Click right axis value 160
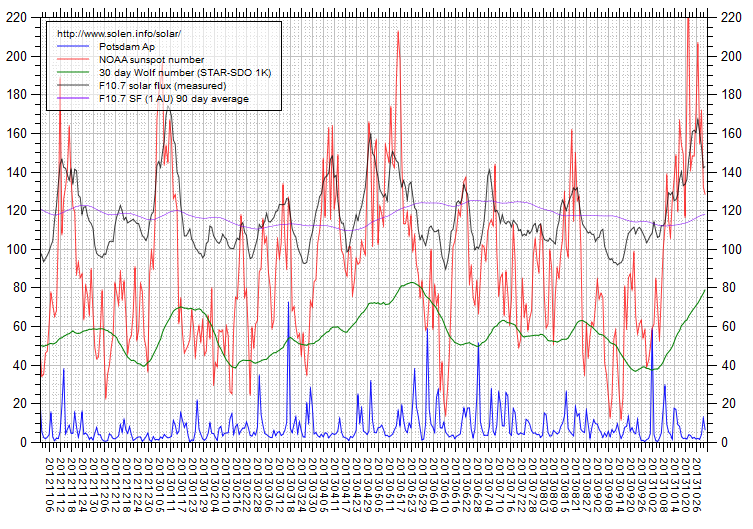 point(731,133)
